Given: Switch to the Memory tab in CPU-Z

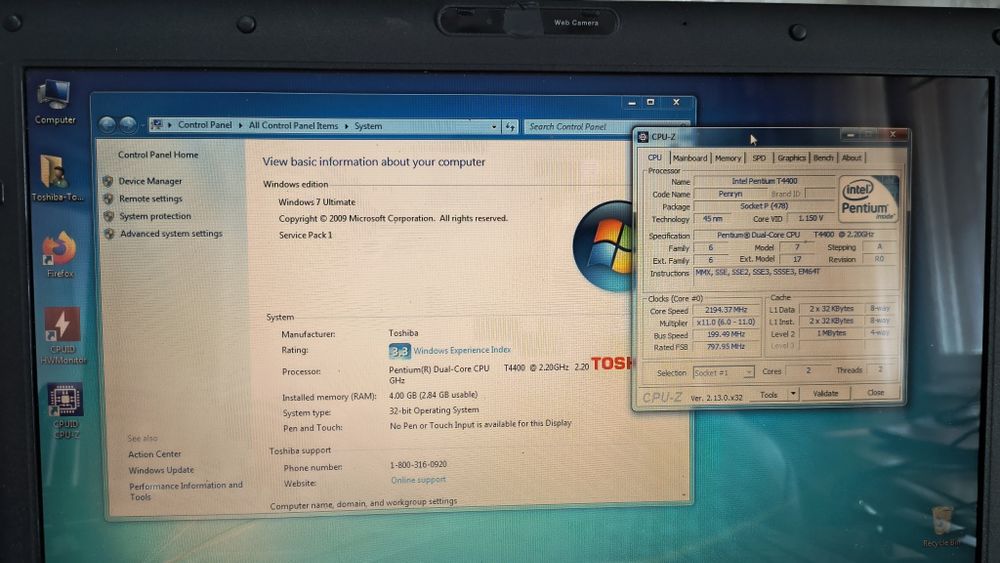Looking at the screenshot, I should click(x=728, y=158).
